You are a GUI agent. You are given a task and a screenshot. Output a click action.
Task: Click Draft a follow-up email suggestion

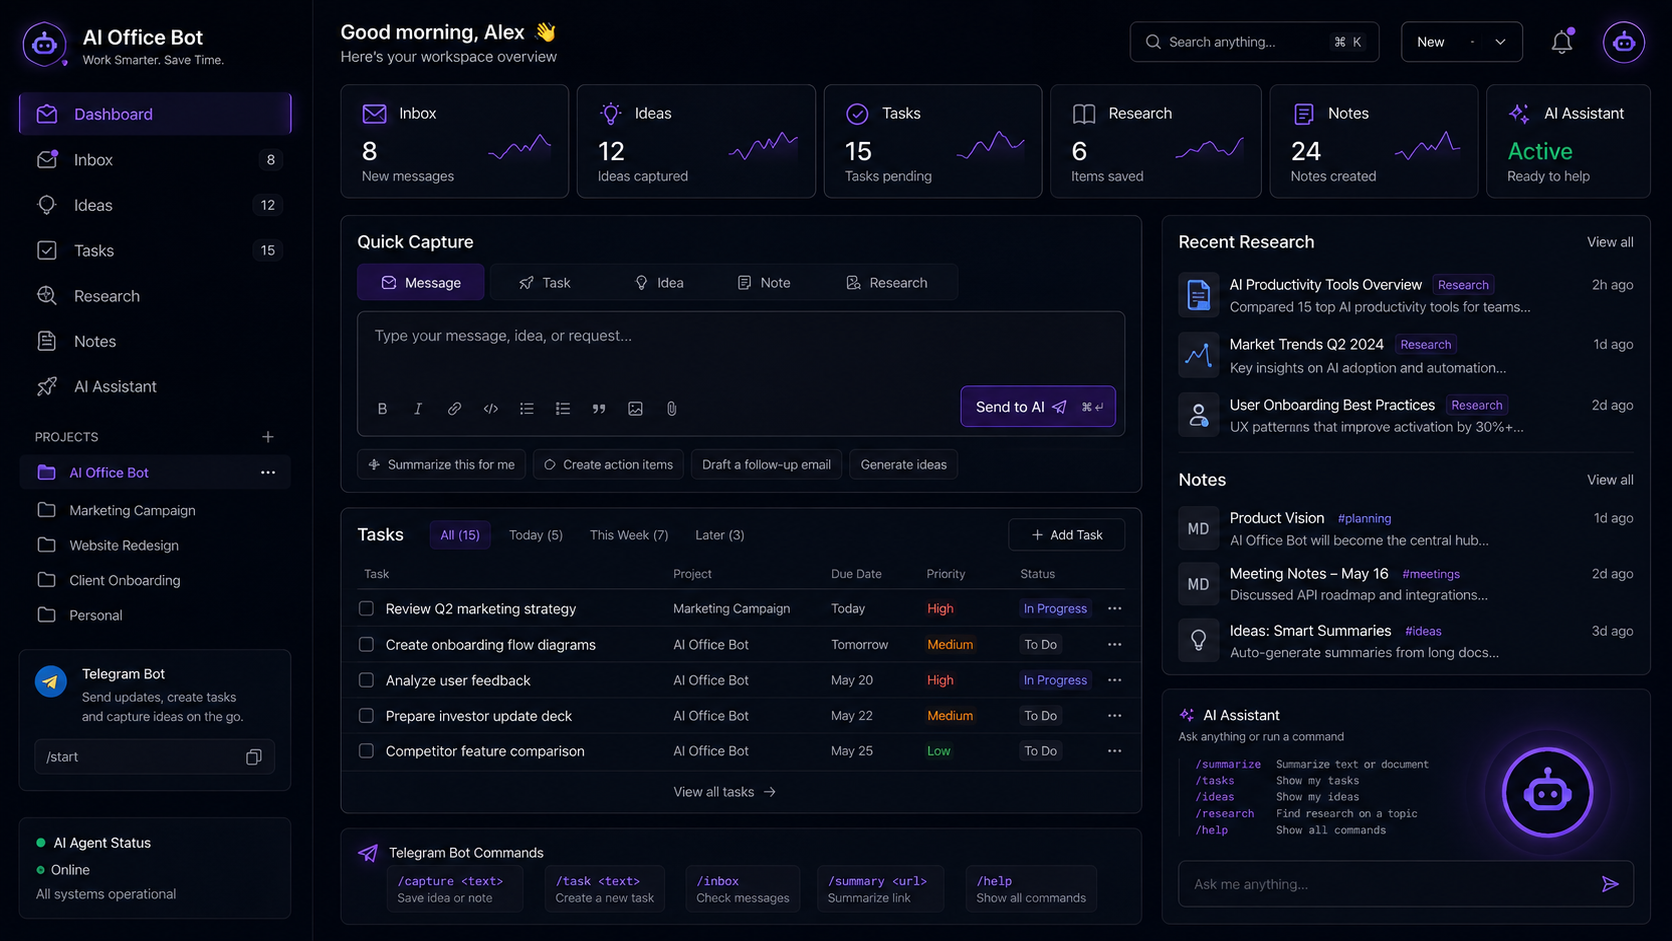[766, 464]
